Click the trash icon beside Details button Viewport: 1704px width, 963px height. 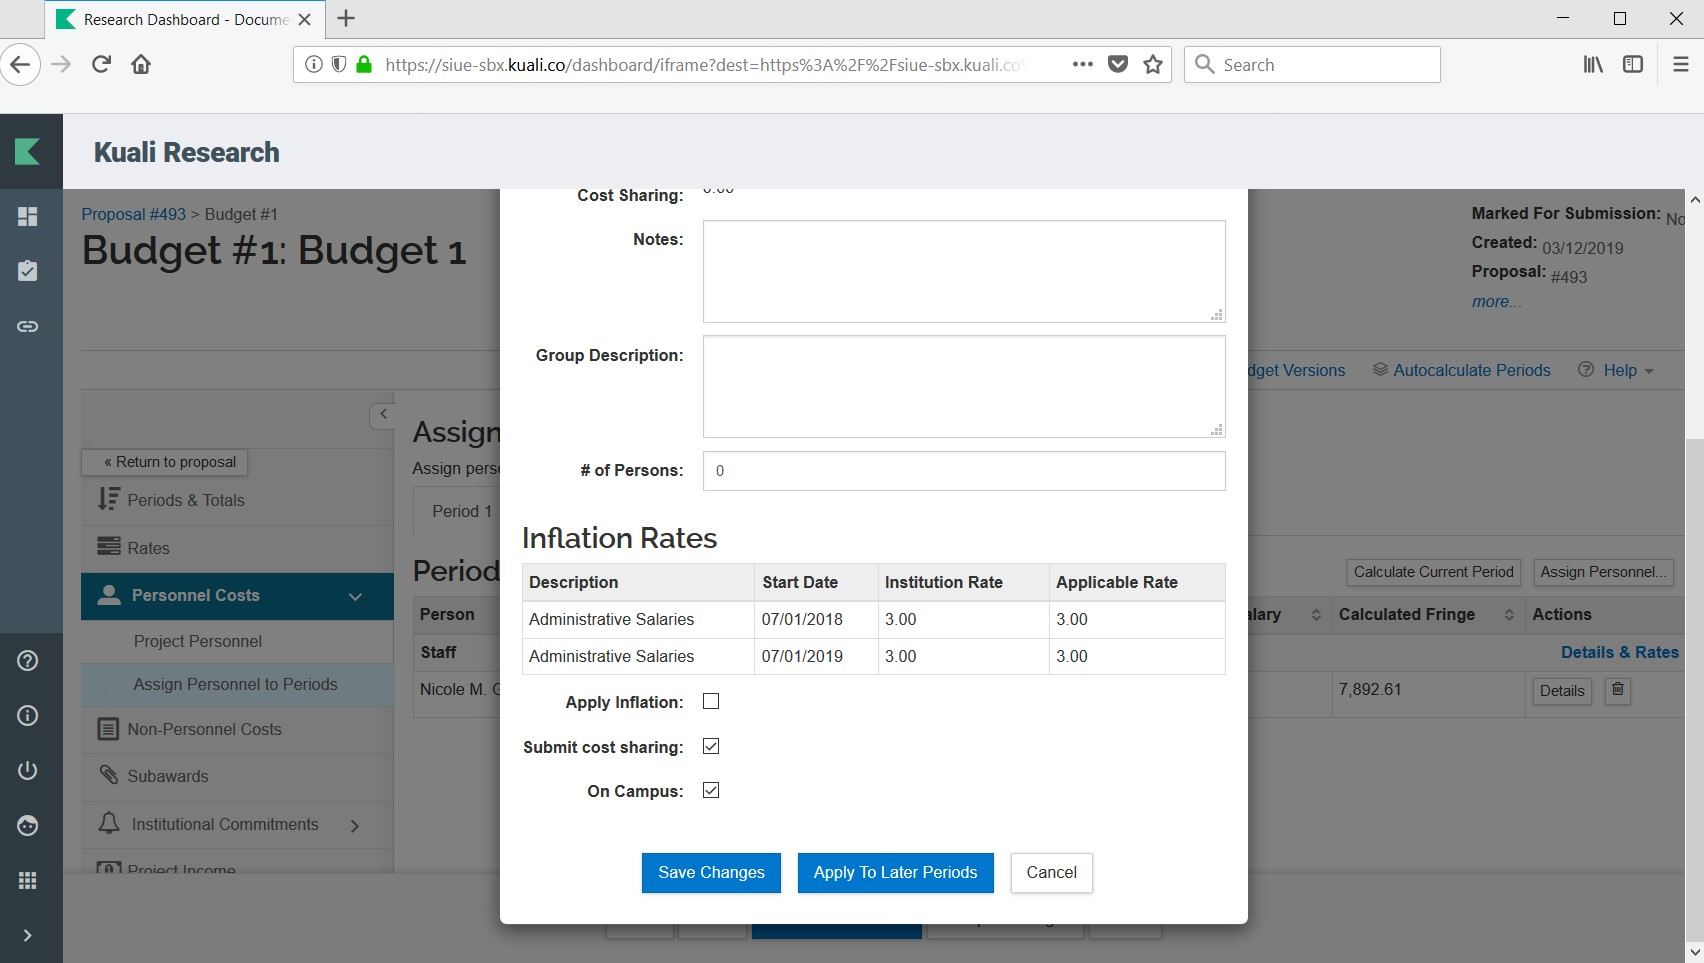point(1617,690)
